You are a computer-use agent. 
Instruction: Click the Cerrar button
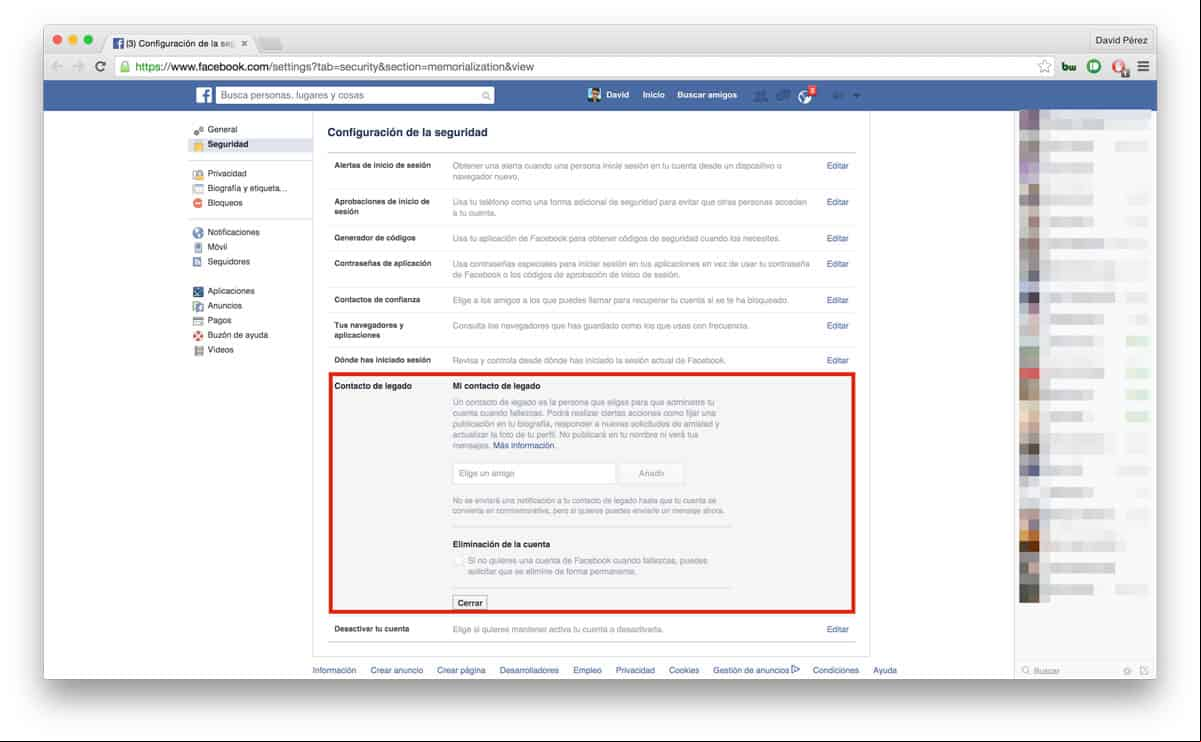click(470, 603)
